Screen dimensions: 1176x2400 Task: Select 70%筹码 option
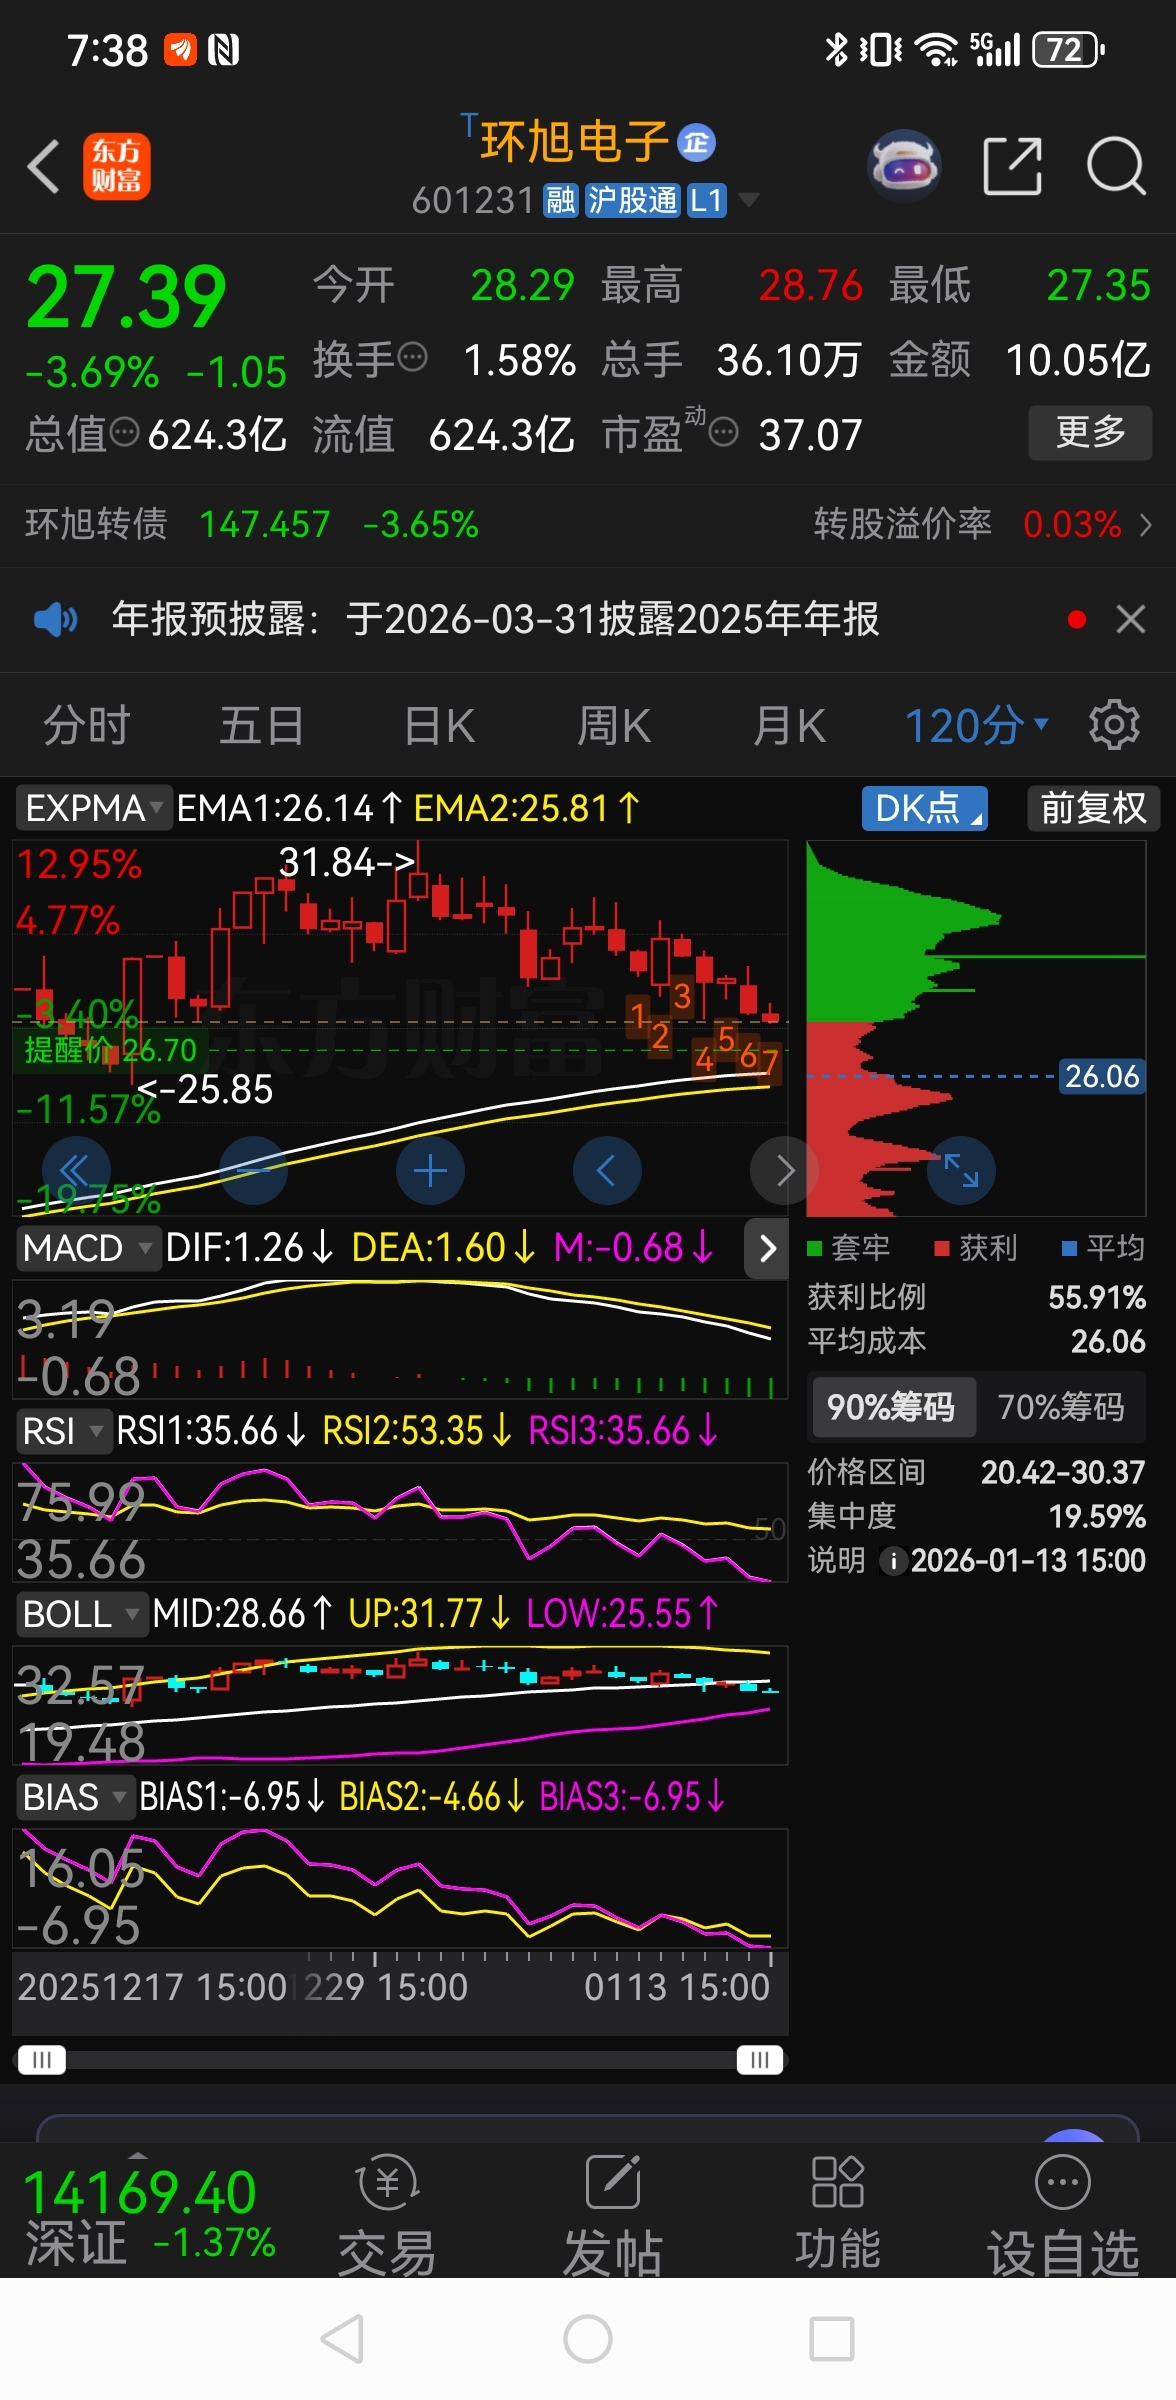point(1061,1407)
